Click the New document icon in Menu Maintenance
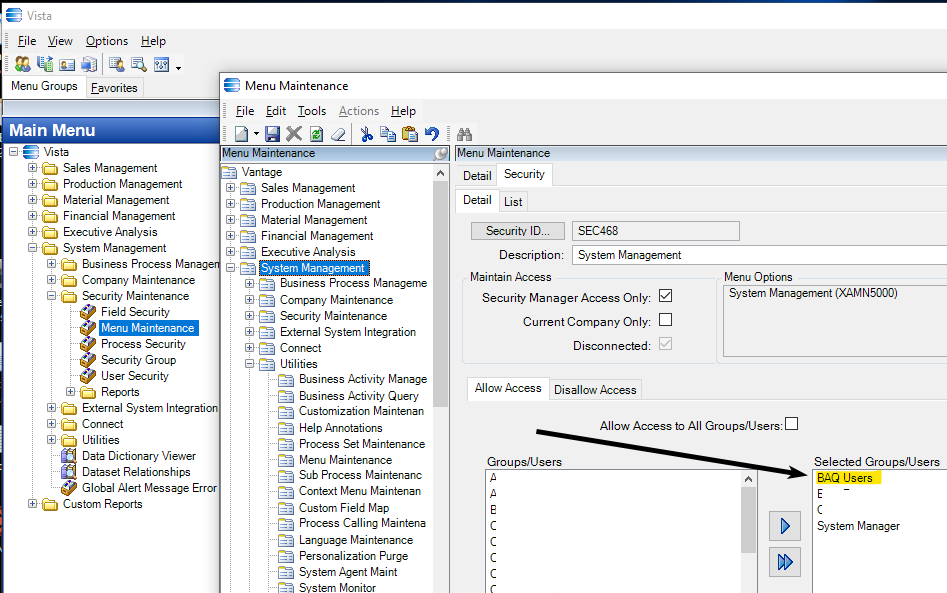The height and width of the screenshot is (593, 947). 242,134
